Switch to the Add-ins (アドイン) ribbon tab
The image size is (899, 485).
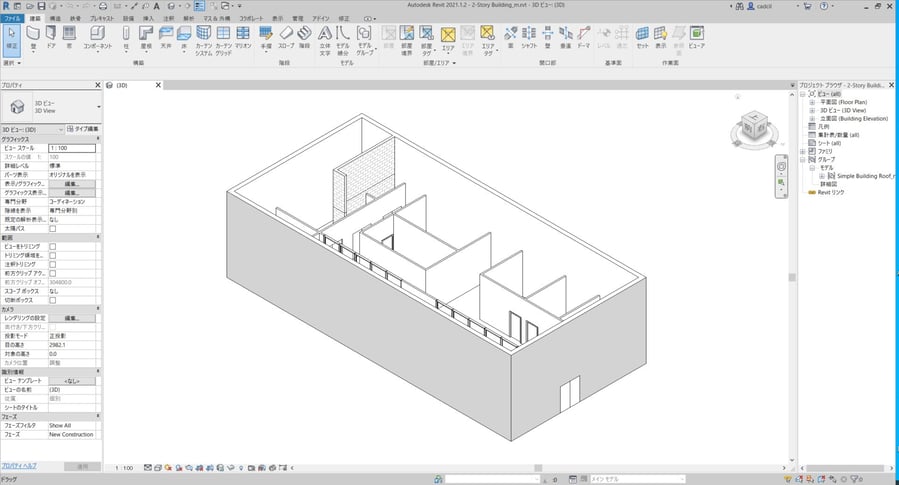pos(320,18)
